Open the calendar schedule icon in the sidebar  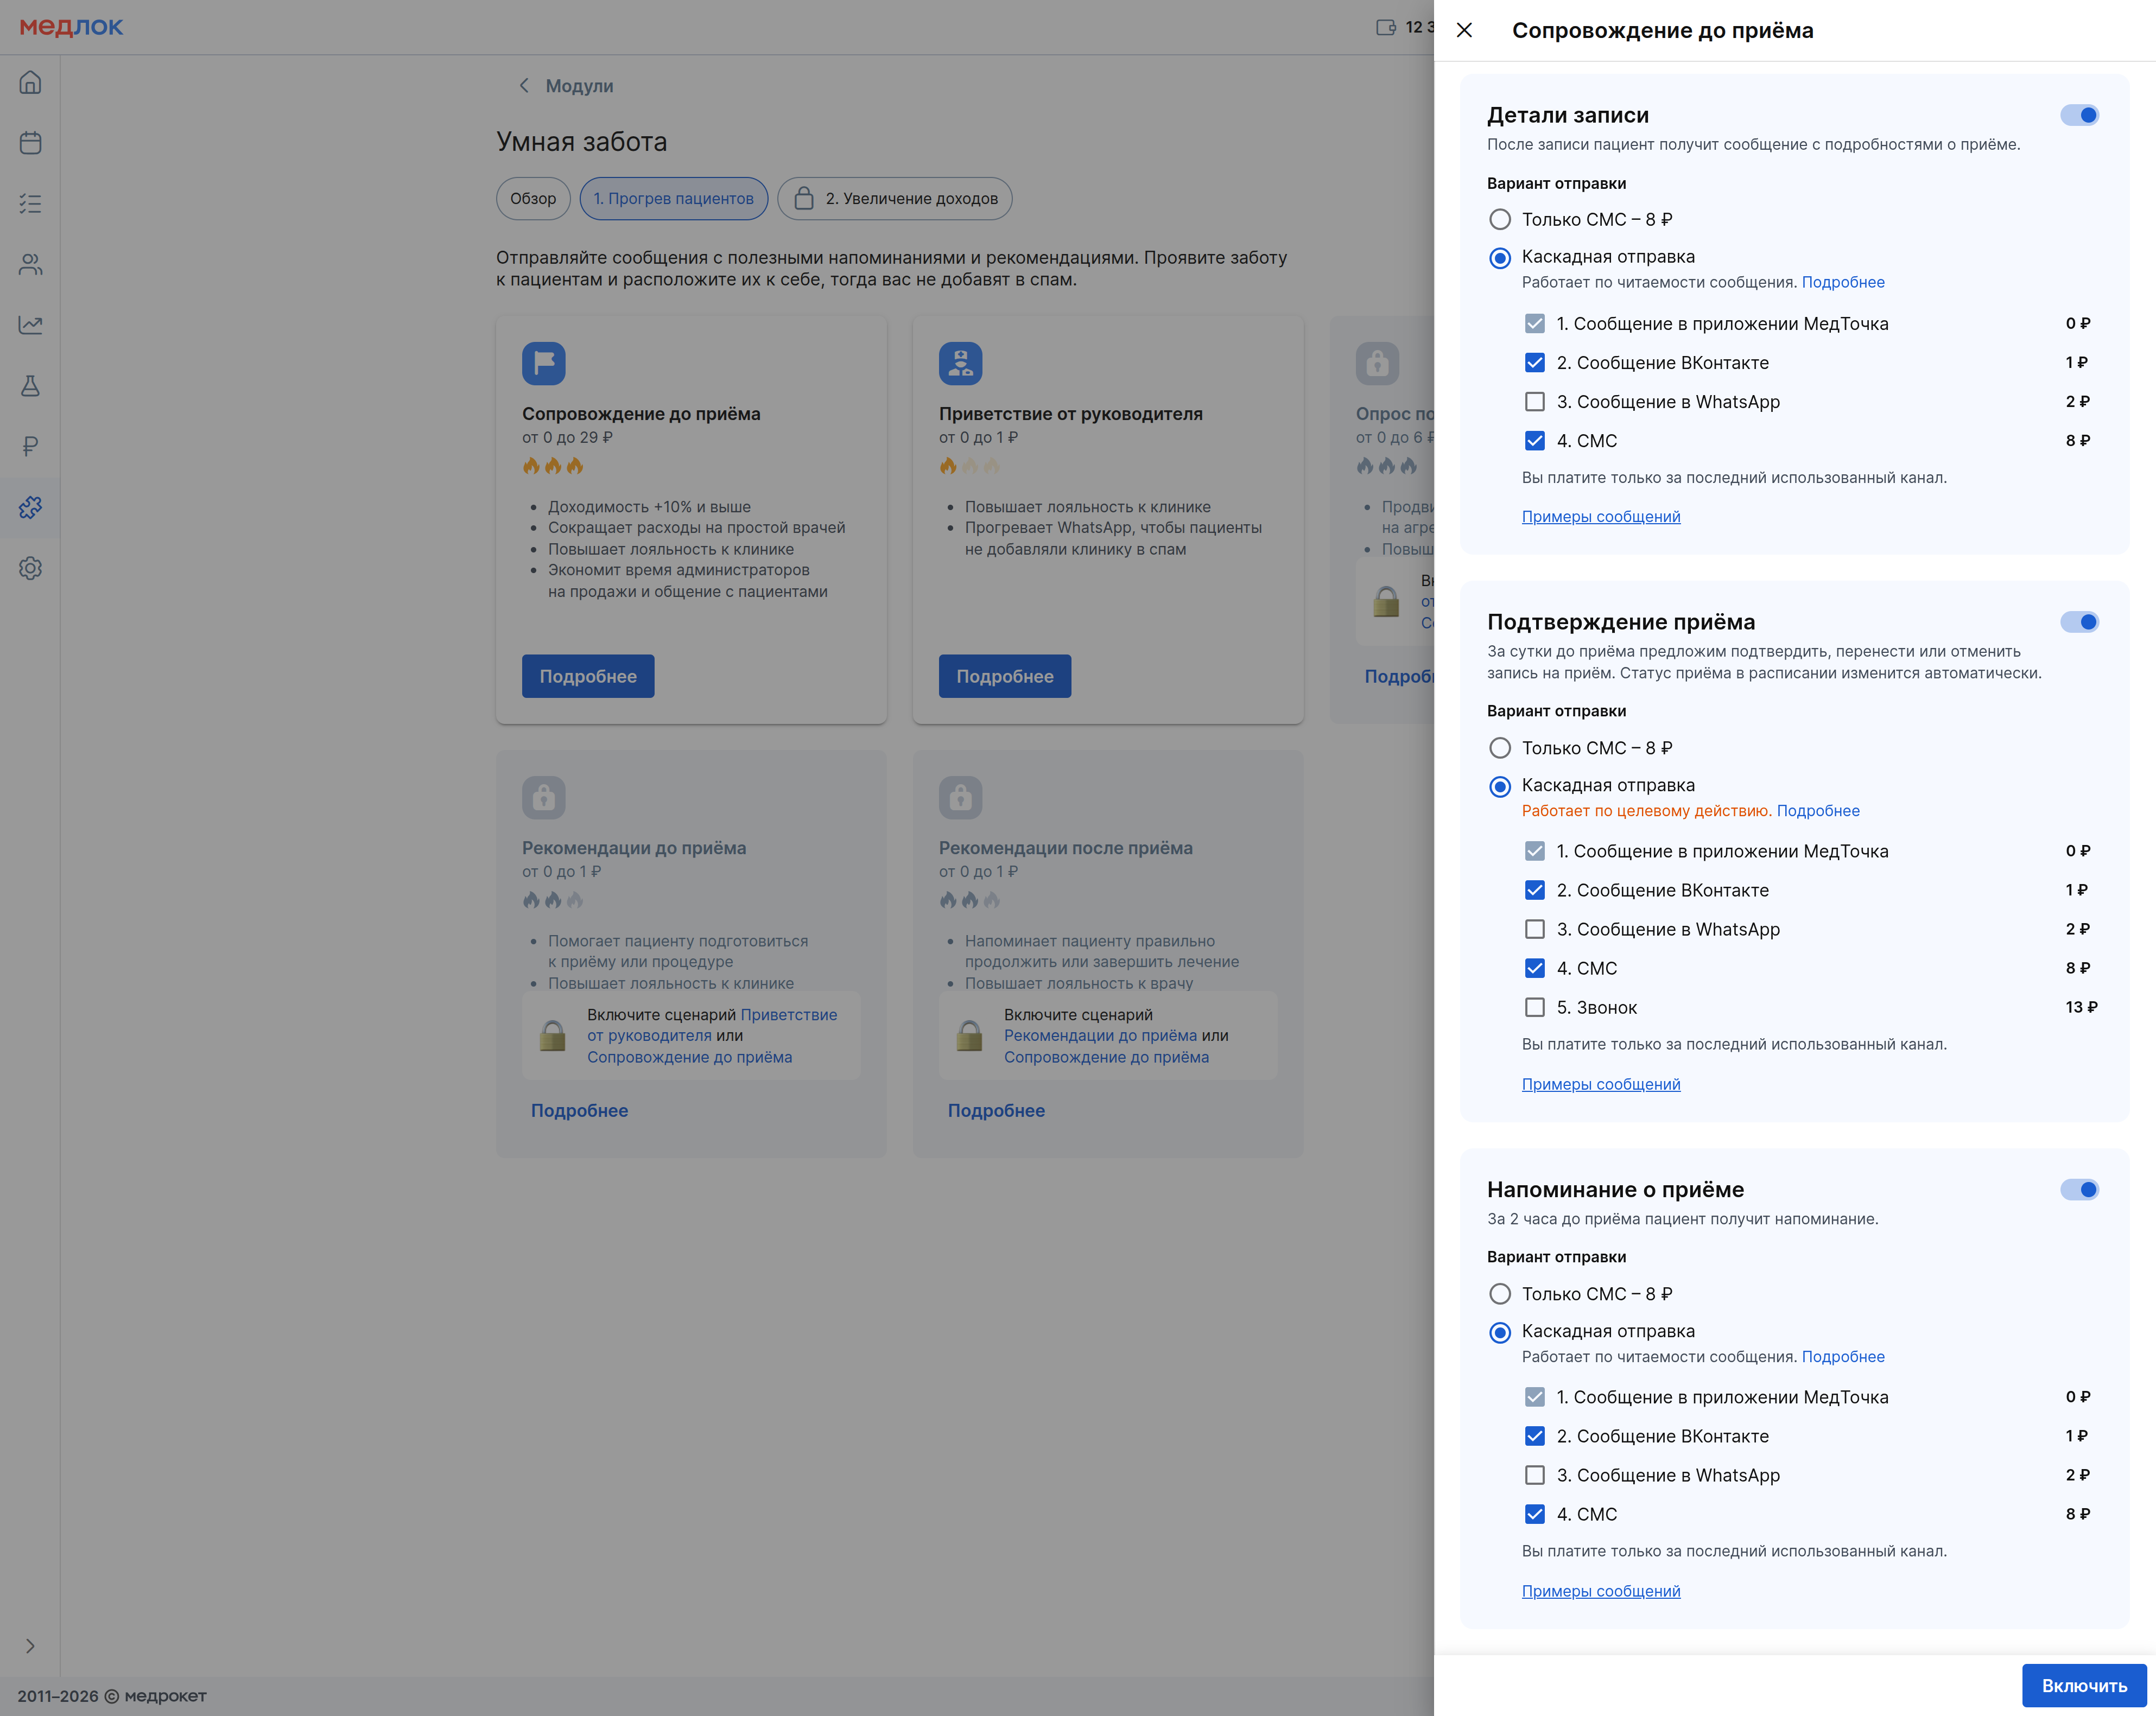pyautogui.click(x=30, y=143)
